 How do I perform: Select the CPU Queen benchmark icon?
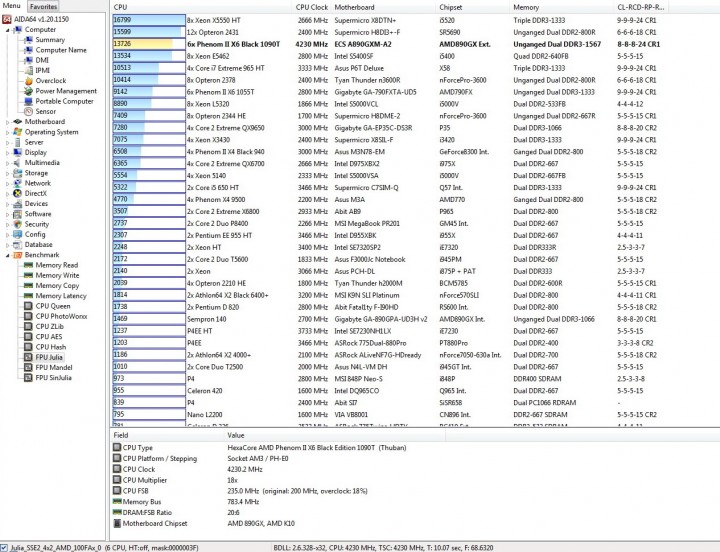coord(28,306)
